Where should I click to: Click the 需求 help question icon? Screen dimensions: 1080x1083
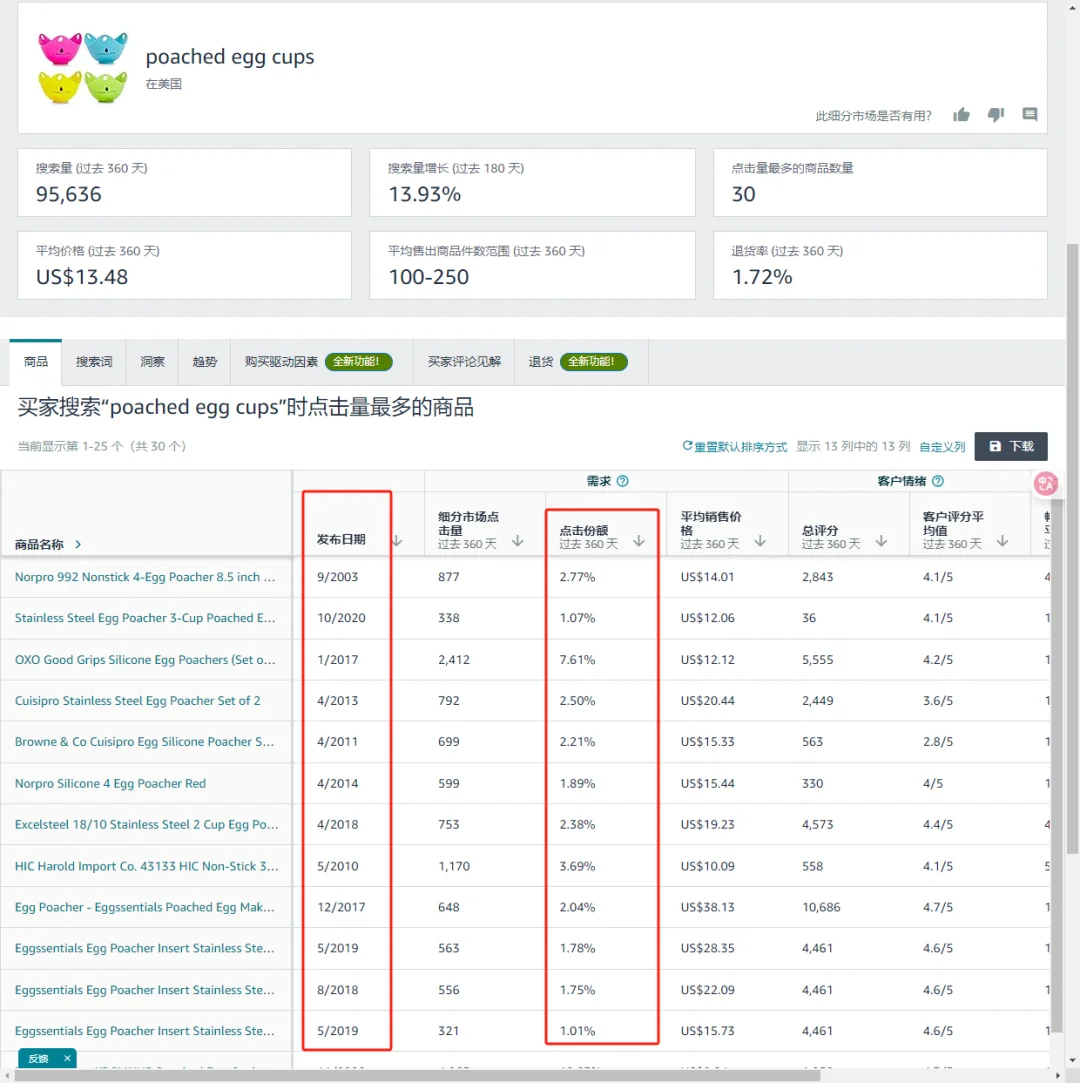pos(622,481)
